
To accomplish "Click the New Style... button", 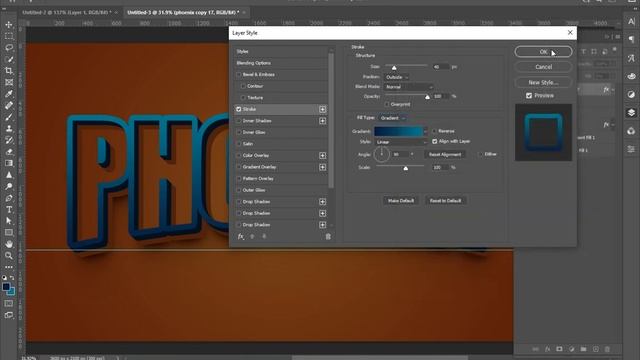I will click(543, 82).
